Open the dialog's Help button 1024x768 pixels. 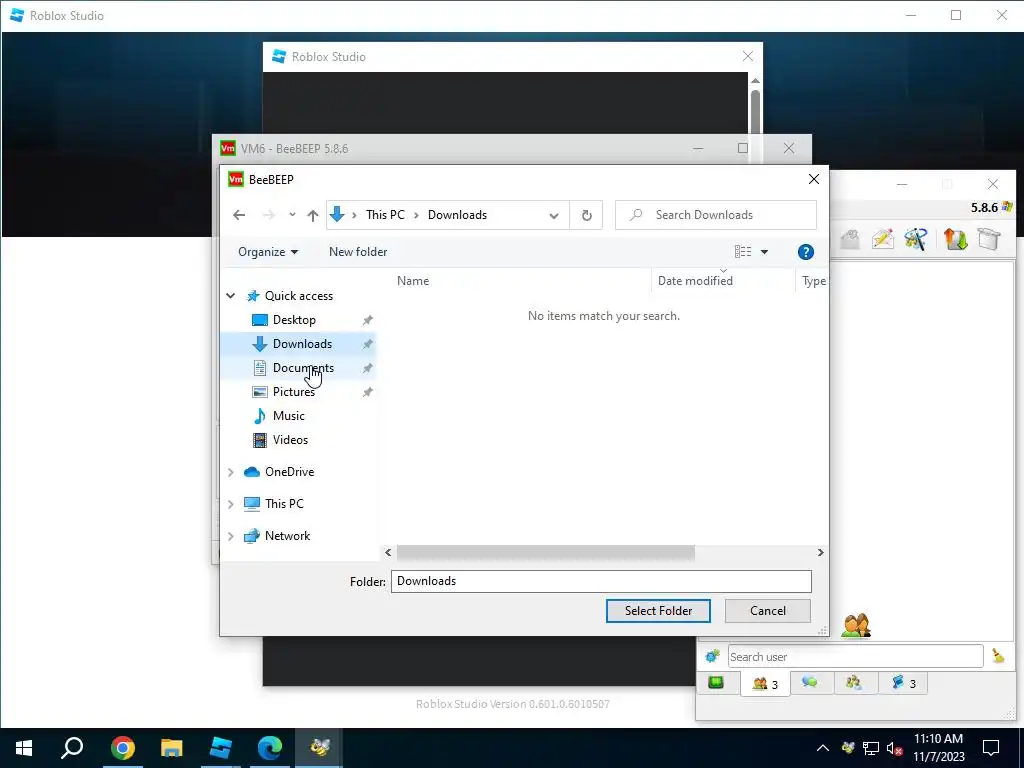(x=805, y=252)
